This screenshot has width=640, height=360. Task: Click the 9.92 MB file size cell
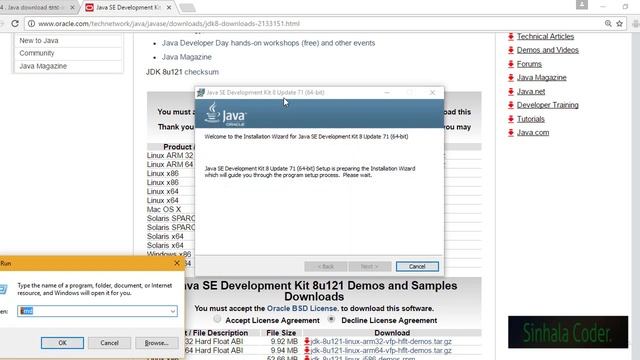click(284, 341)
